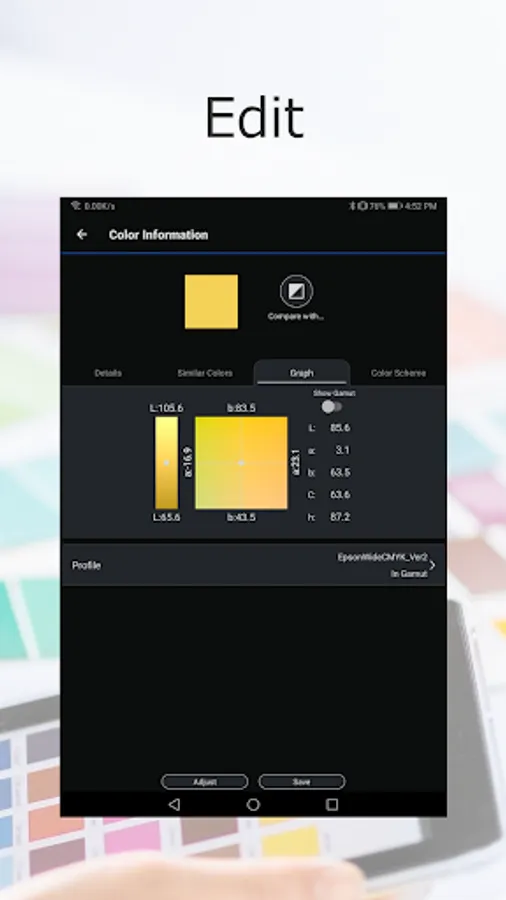Click the b:43.5 label below square

[242, 517]
